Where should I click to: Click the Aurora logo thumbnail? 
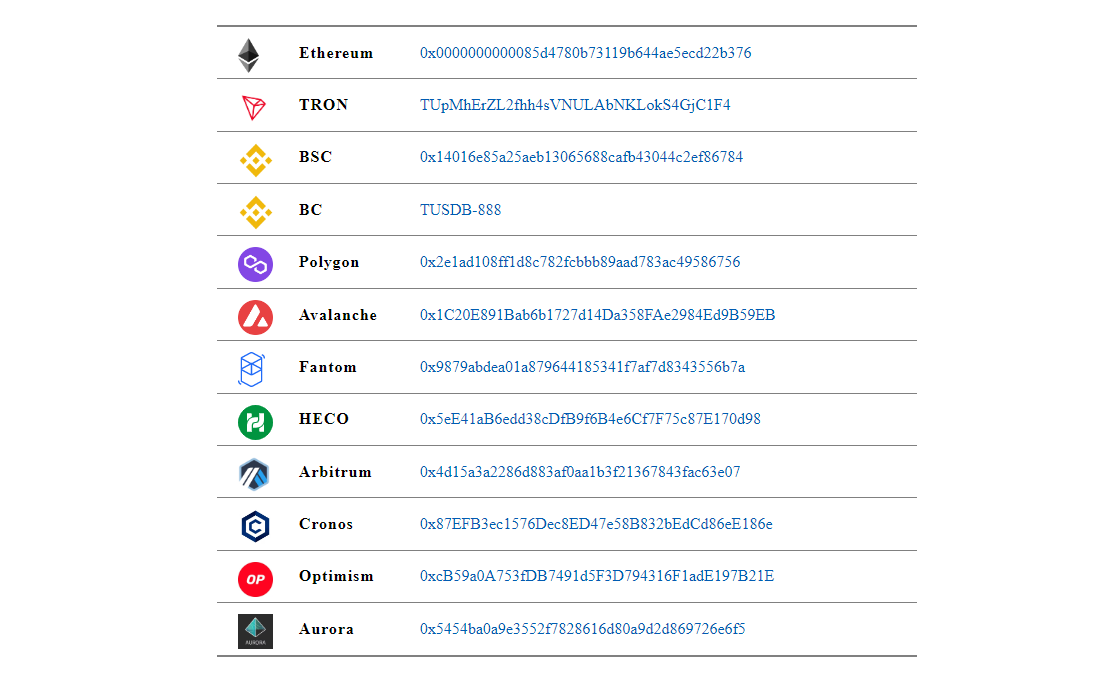(255, 631)
